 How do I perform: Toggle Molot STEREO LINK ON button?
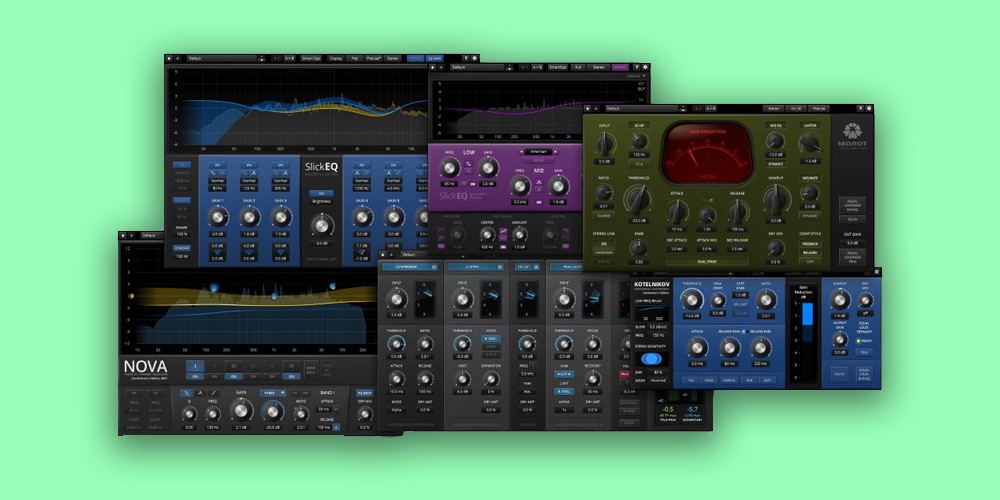603,243
